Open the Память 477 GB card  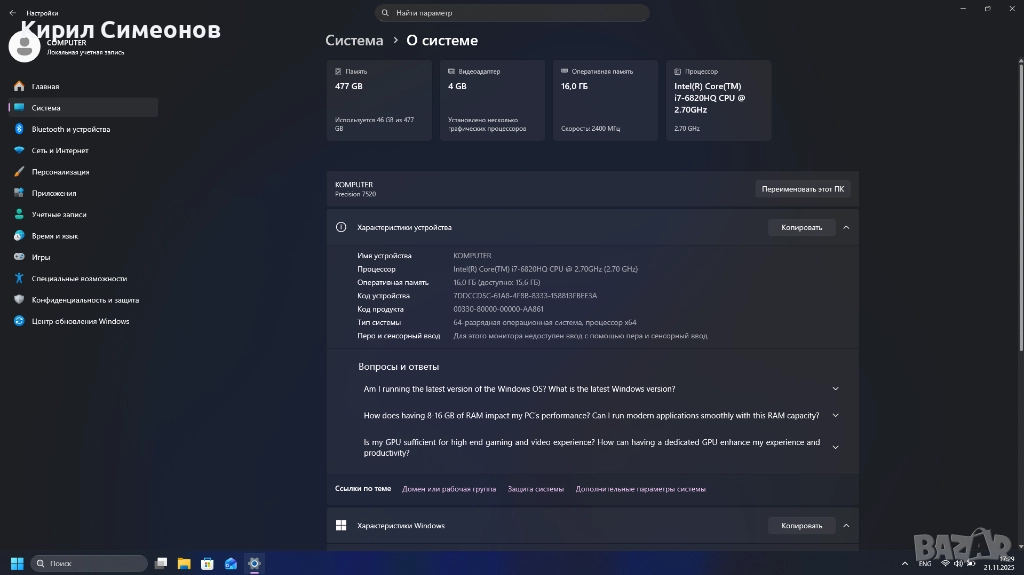pyautogui.click(x=379, y=100)
